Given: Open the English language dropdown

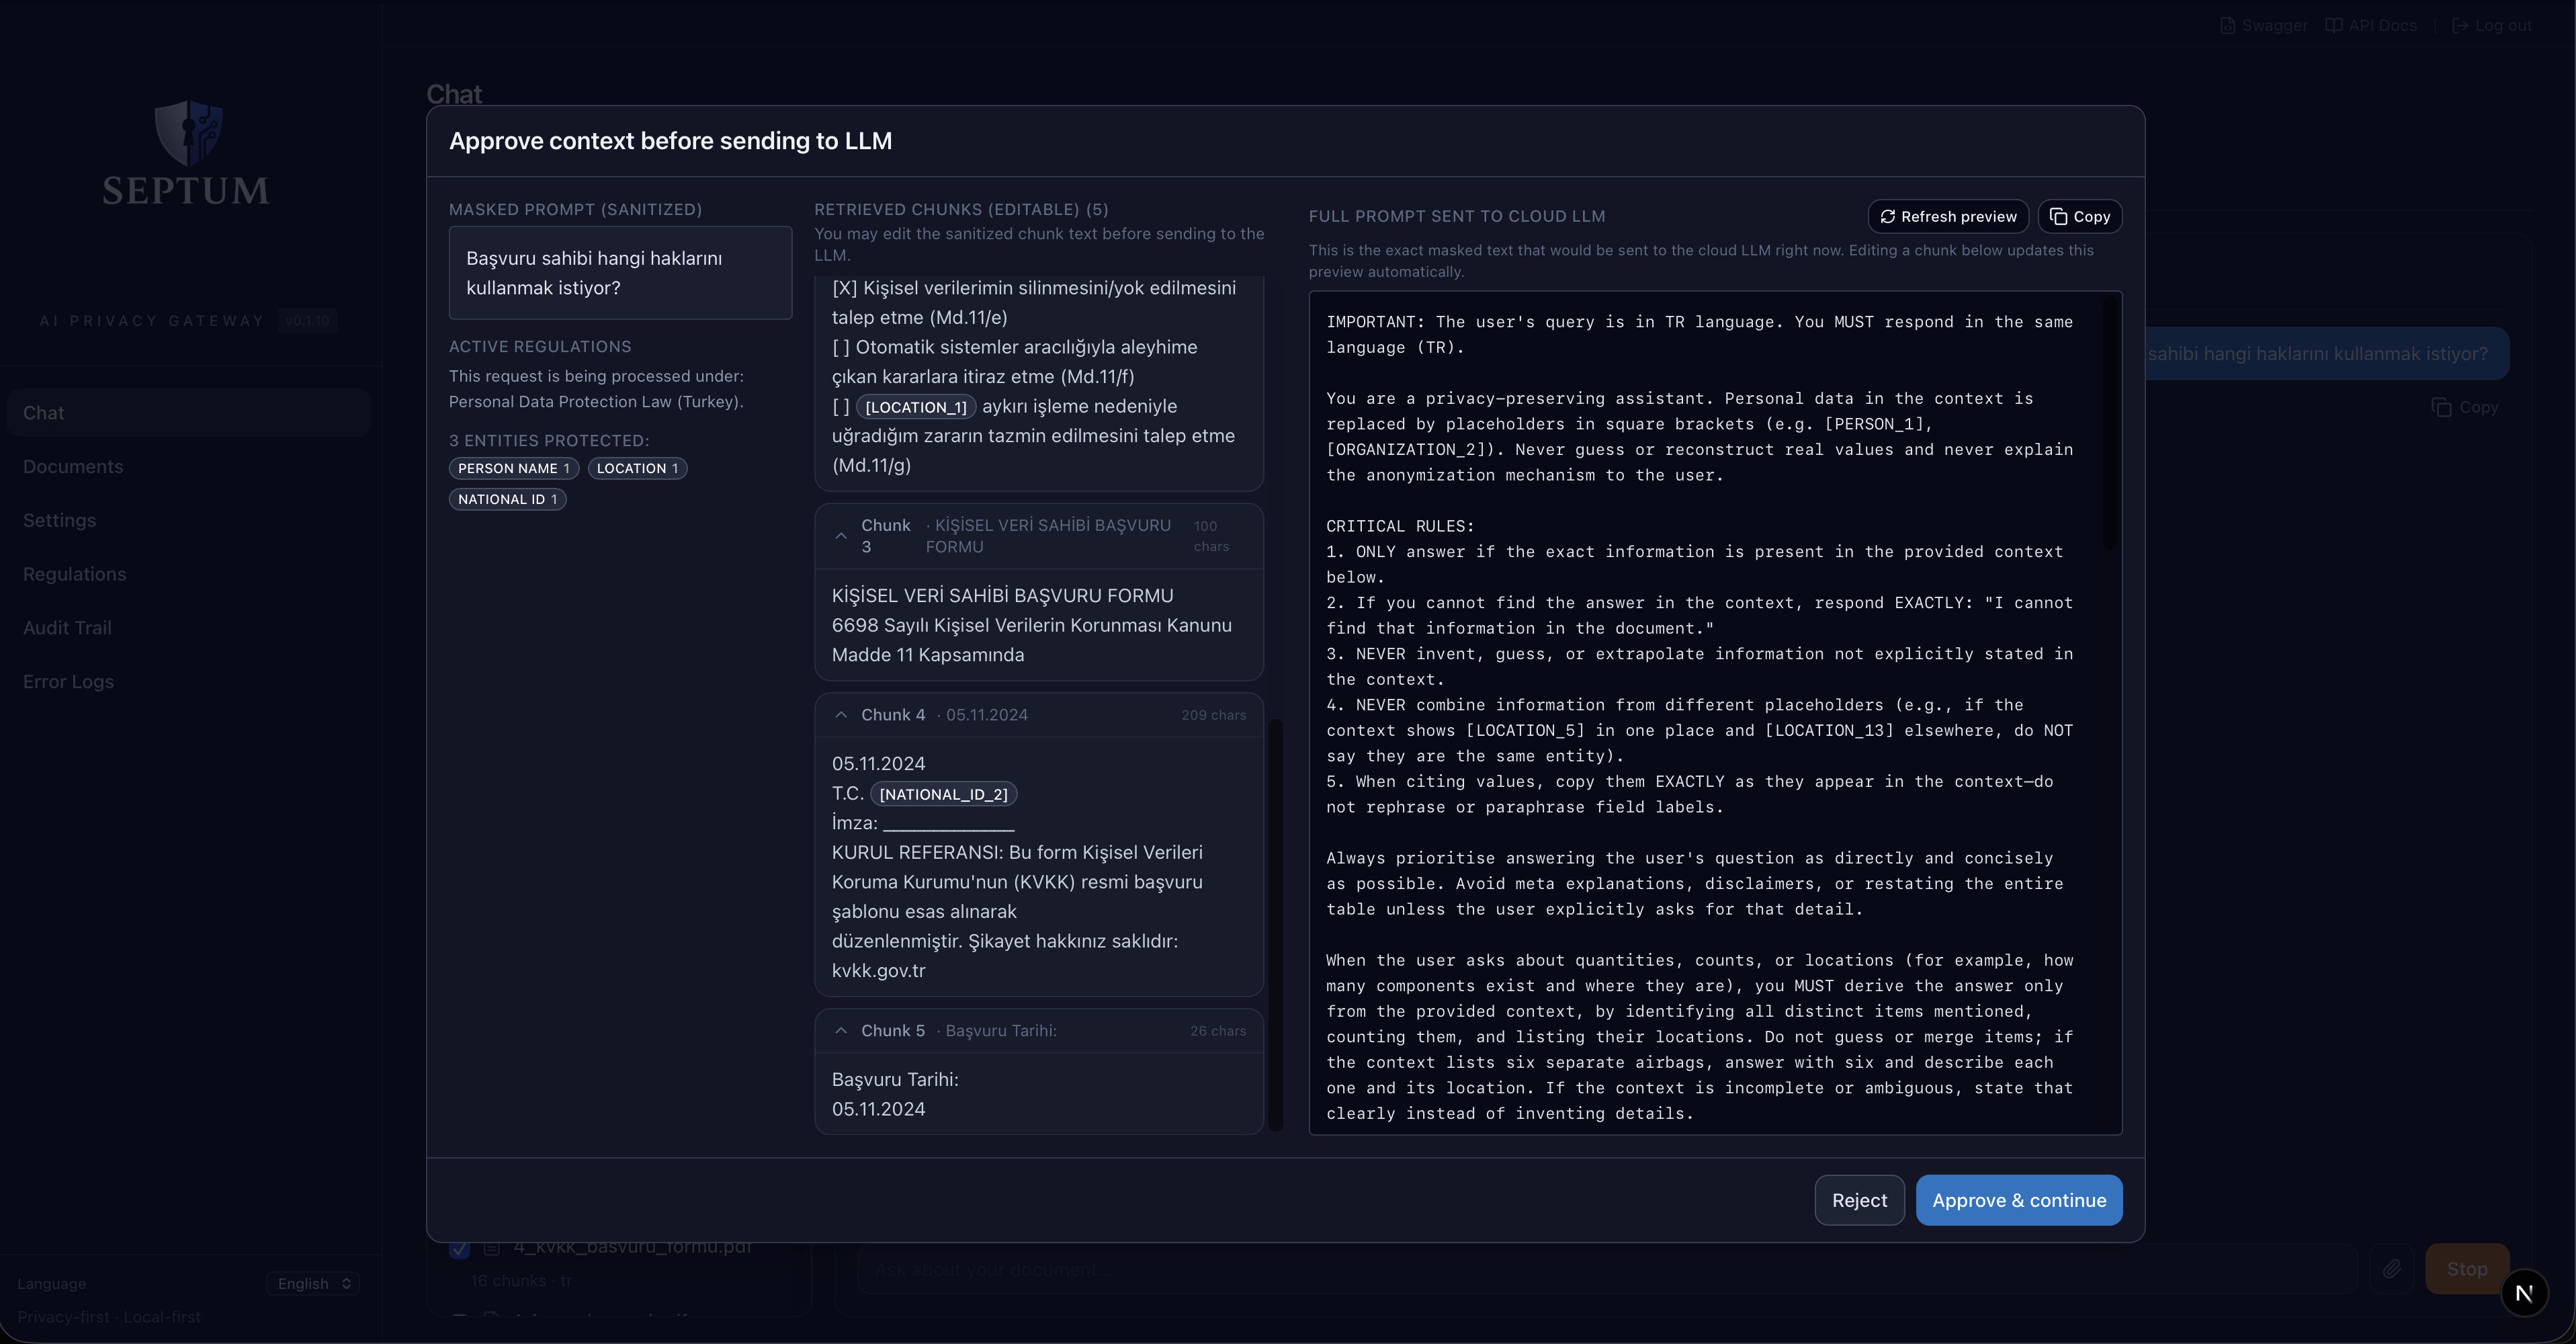Looking at the screenshot, I should point(314,1283).
